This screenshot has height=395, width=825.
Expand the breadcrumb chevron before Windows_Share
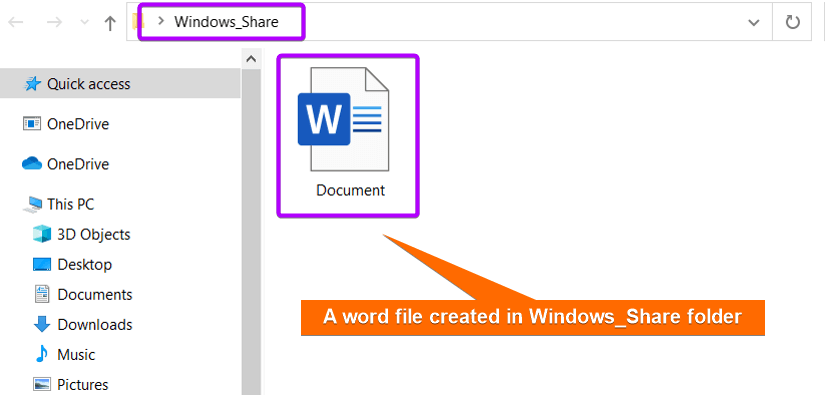(x=161, y=21)
